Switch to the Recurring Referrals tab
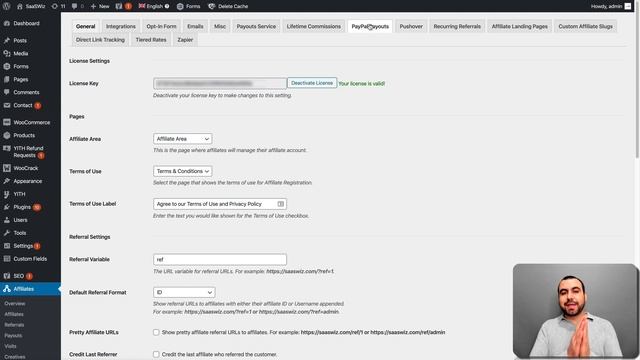Viewport: 640px width, 360px height. pyautogui.click(x=457, y=26)
